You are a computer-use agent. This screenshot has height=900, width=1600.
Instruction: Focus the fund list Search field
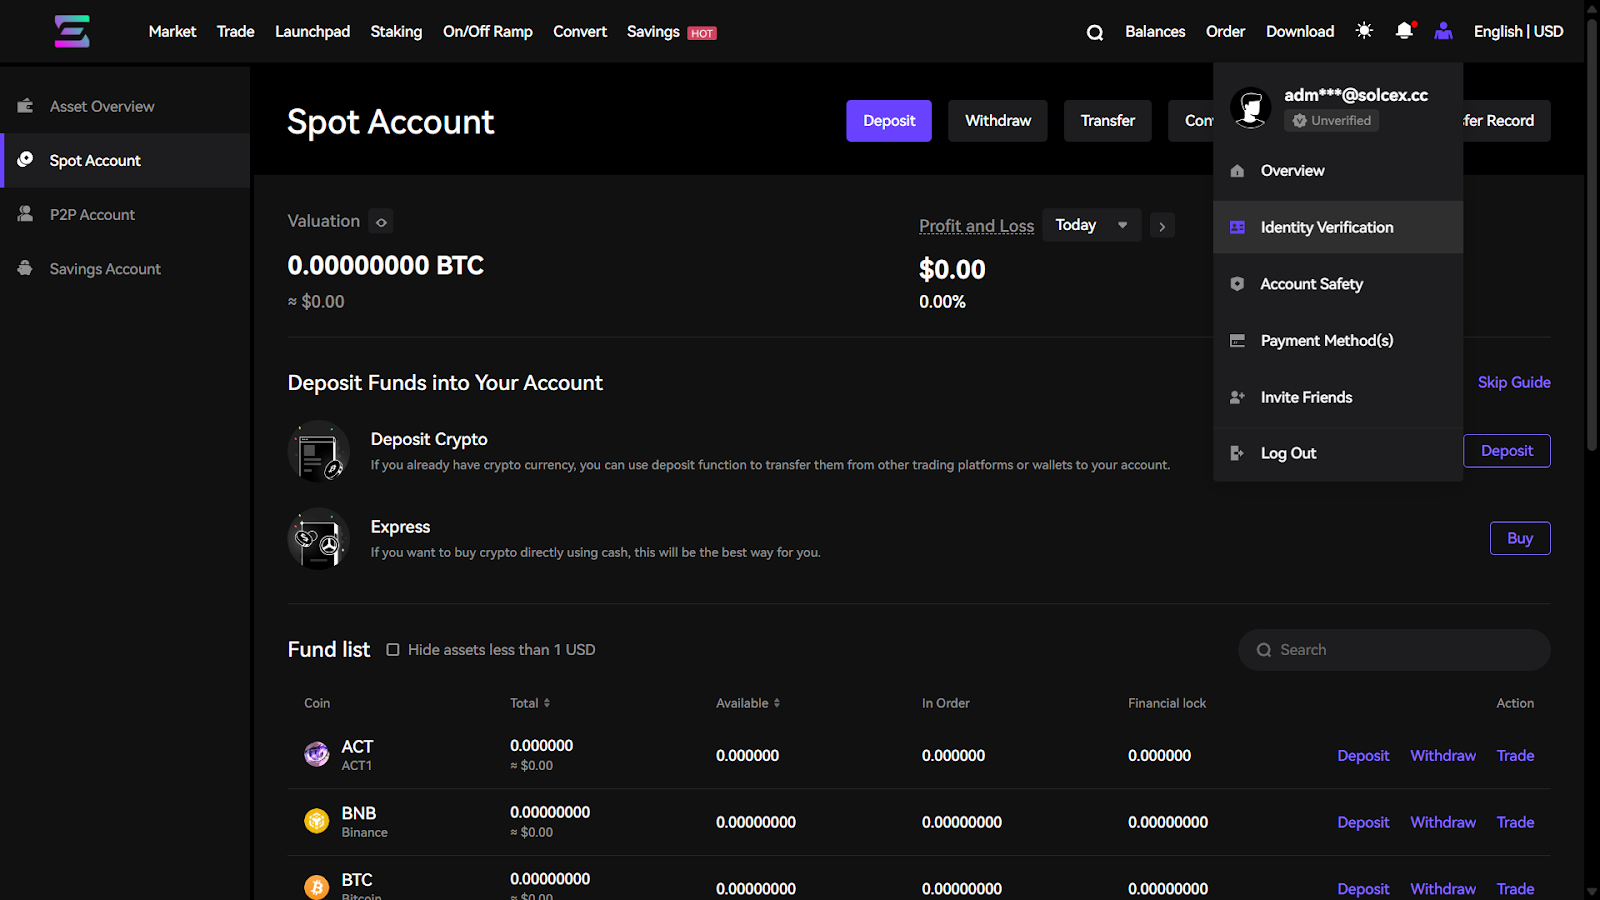click(1400, 650)
